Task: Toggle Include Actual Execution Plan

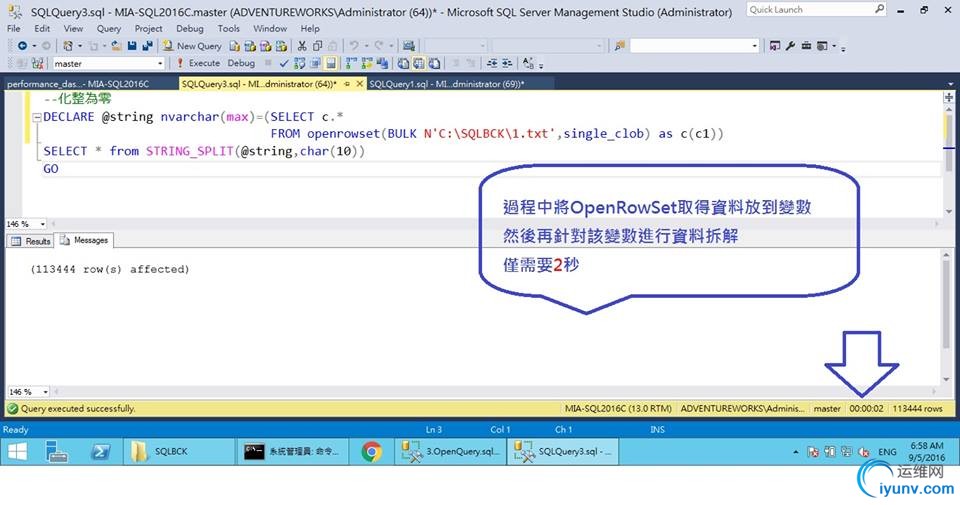Action: click(x=349, y=63)
